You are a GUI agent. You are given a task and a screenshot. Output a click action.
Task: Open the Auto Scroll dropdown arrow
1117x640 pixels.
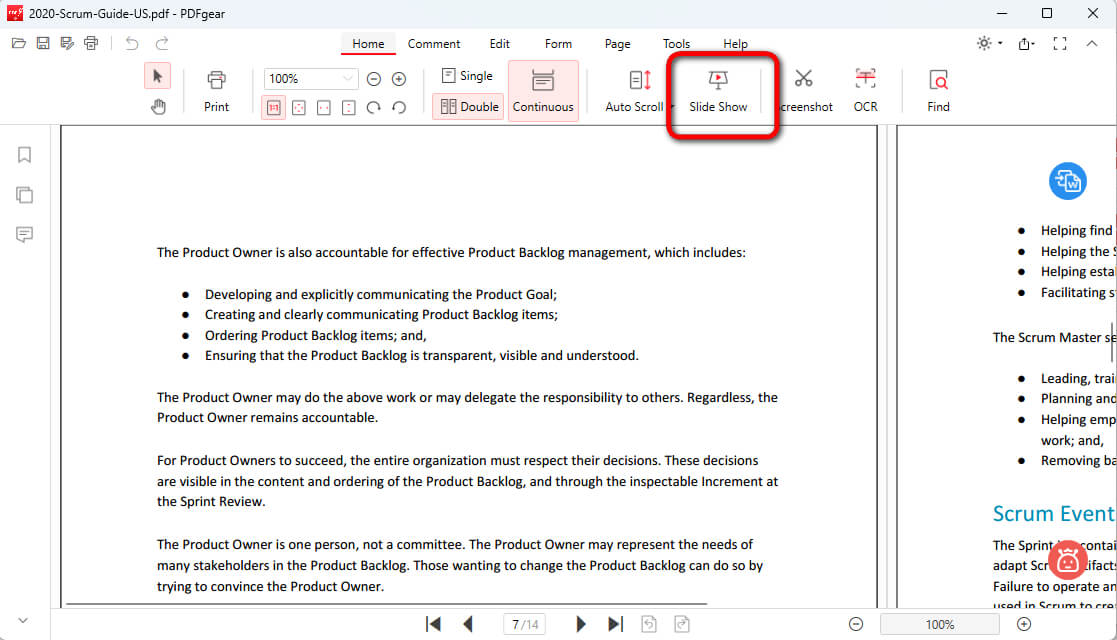click(x=672, y=107)
